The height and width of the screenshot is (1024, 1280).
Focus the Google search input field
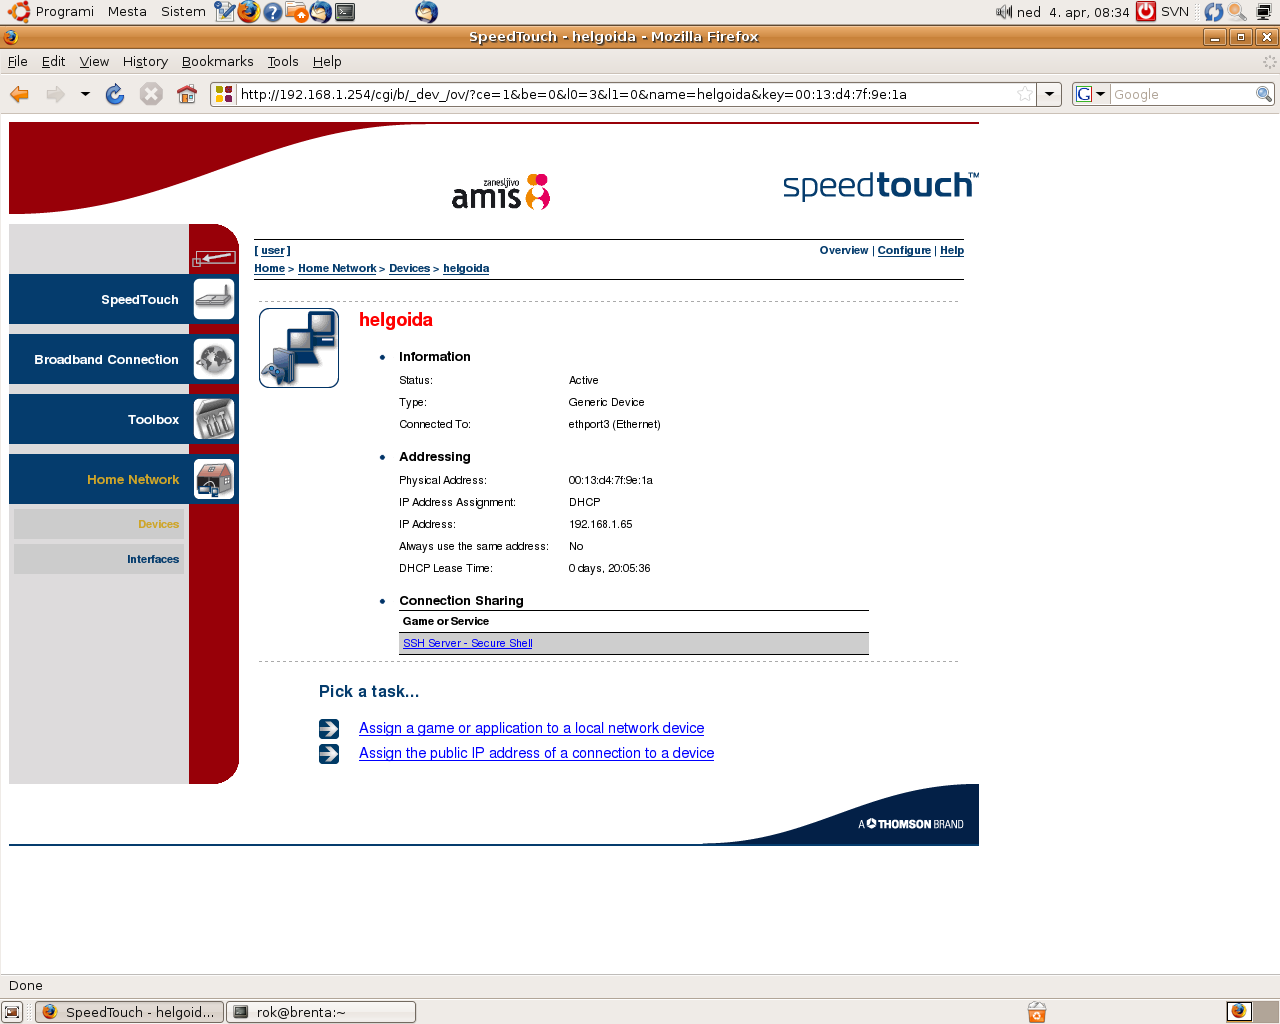[x=1182, y=94]
